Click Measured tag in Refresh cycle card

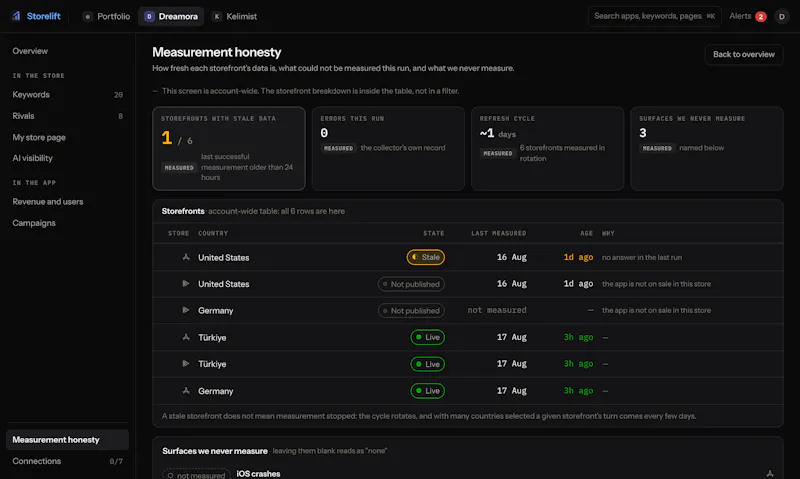point(497,153)
